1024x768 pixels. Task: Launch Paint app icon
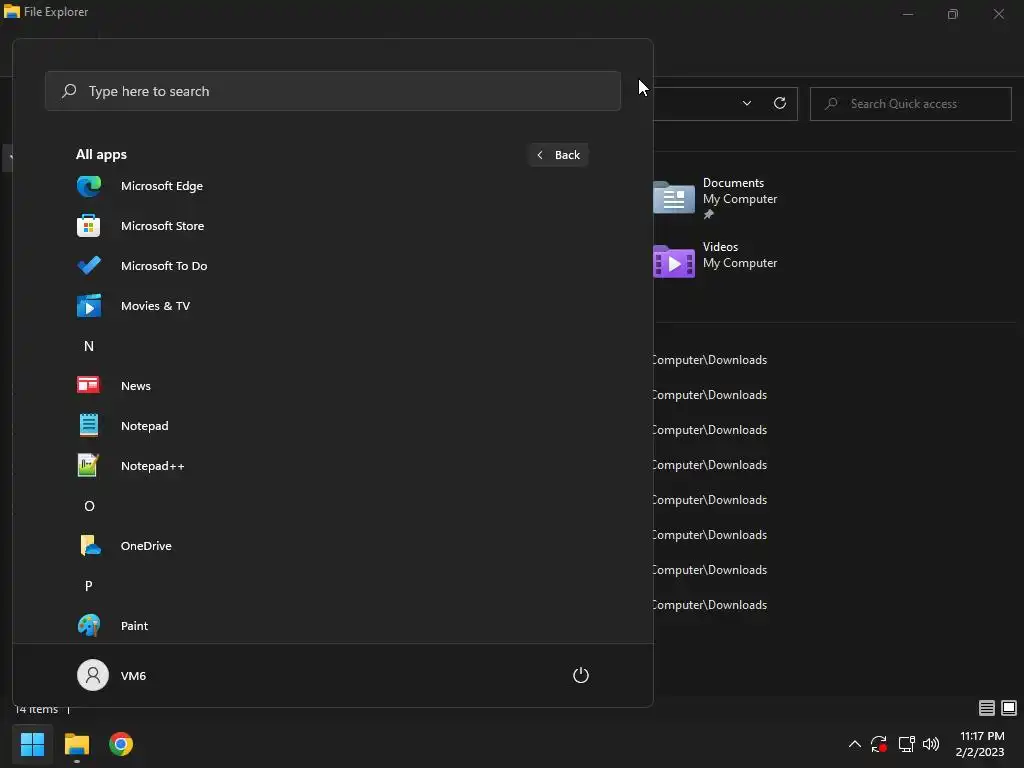pyautogui.click(x=89, y=625)
